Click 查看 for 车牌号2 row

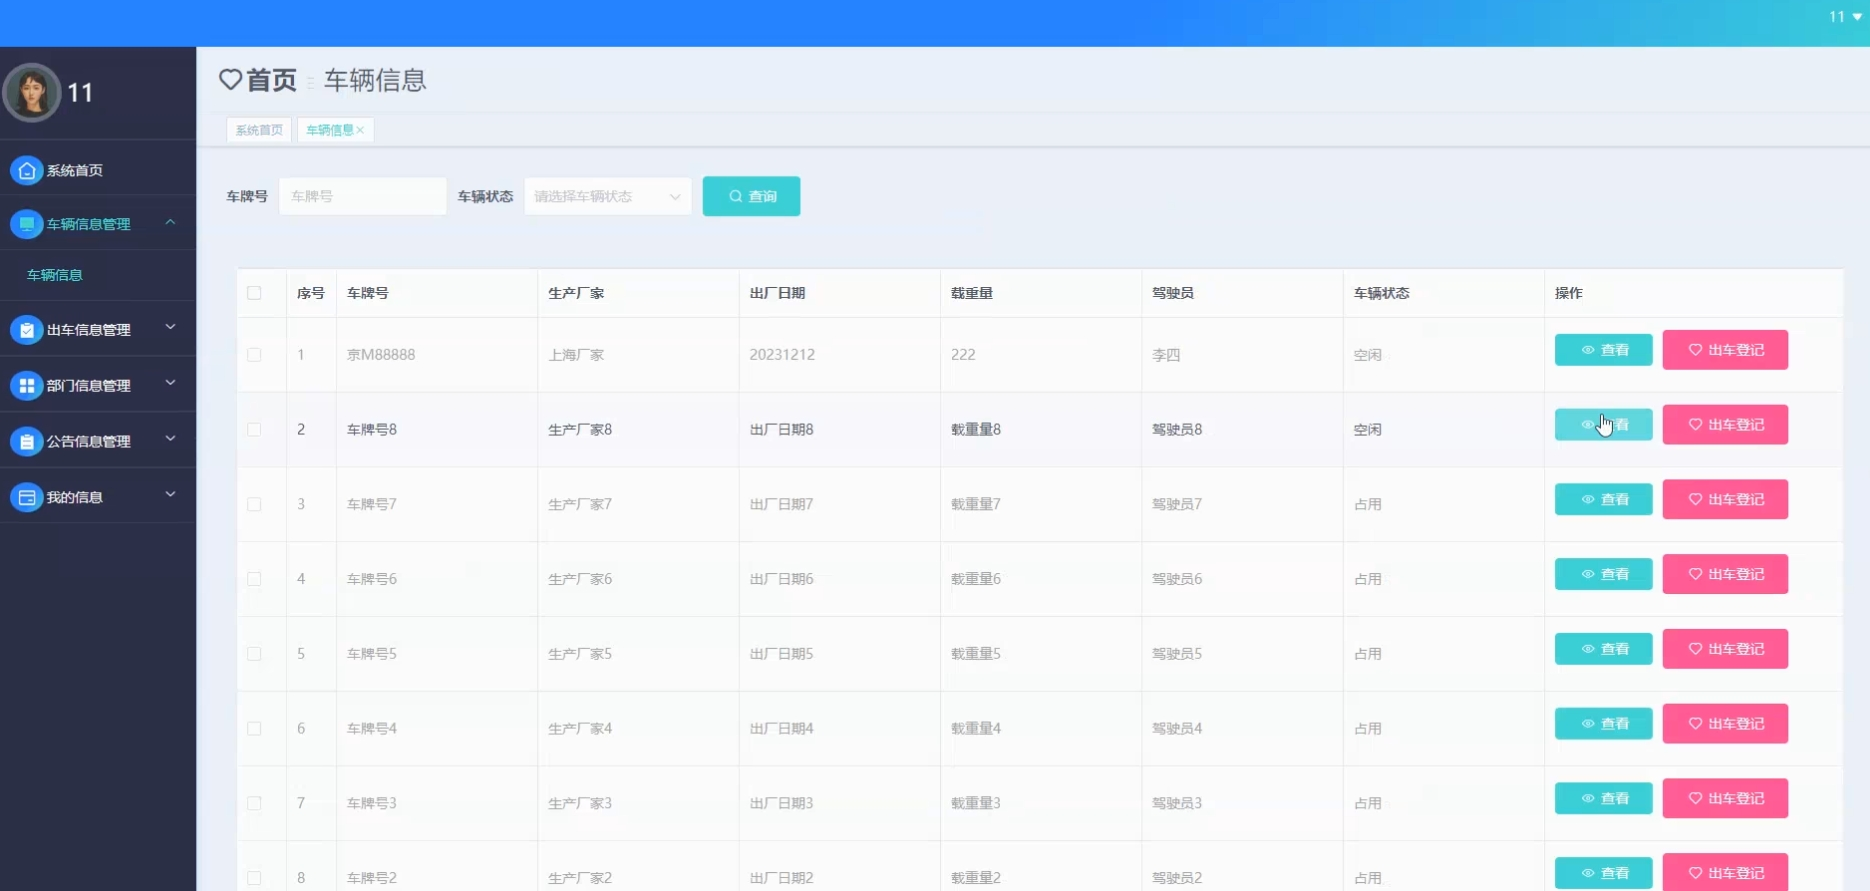pyautogui.click(x=1603, y=873)
